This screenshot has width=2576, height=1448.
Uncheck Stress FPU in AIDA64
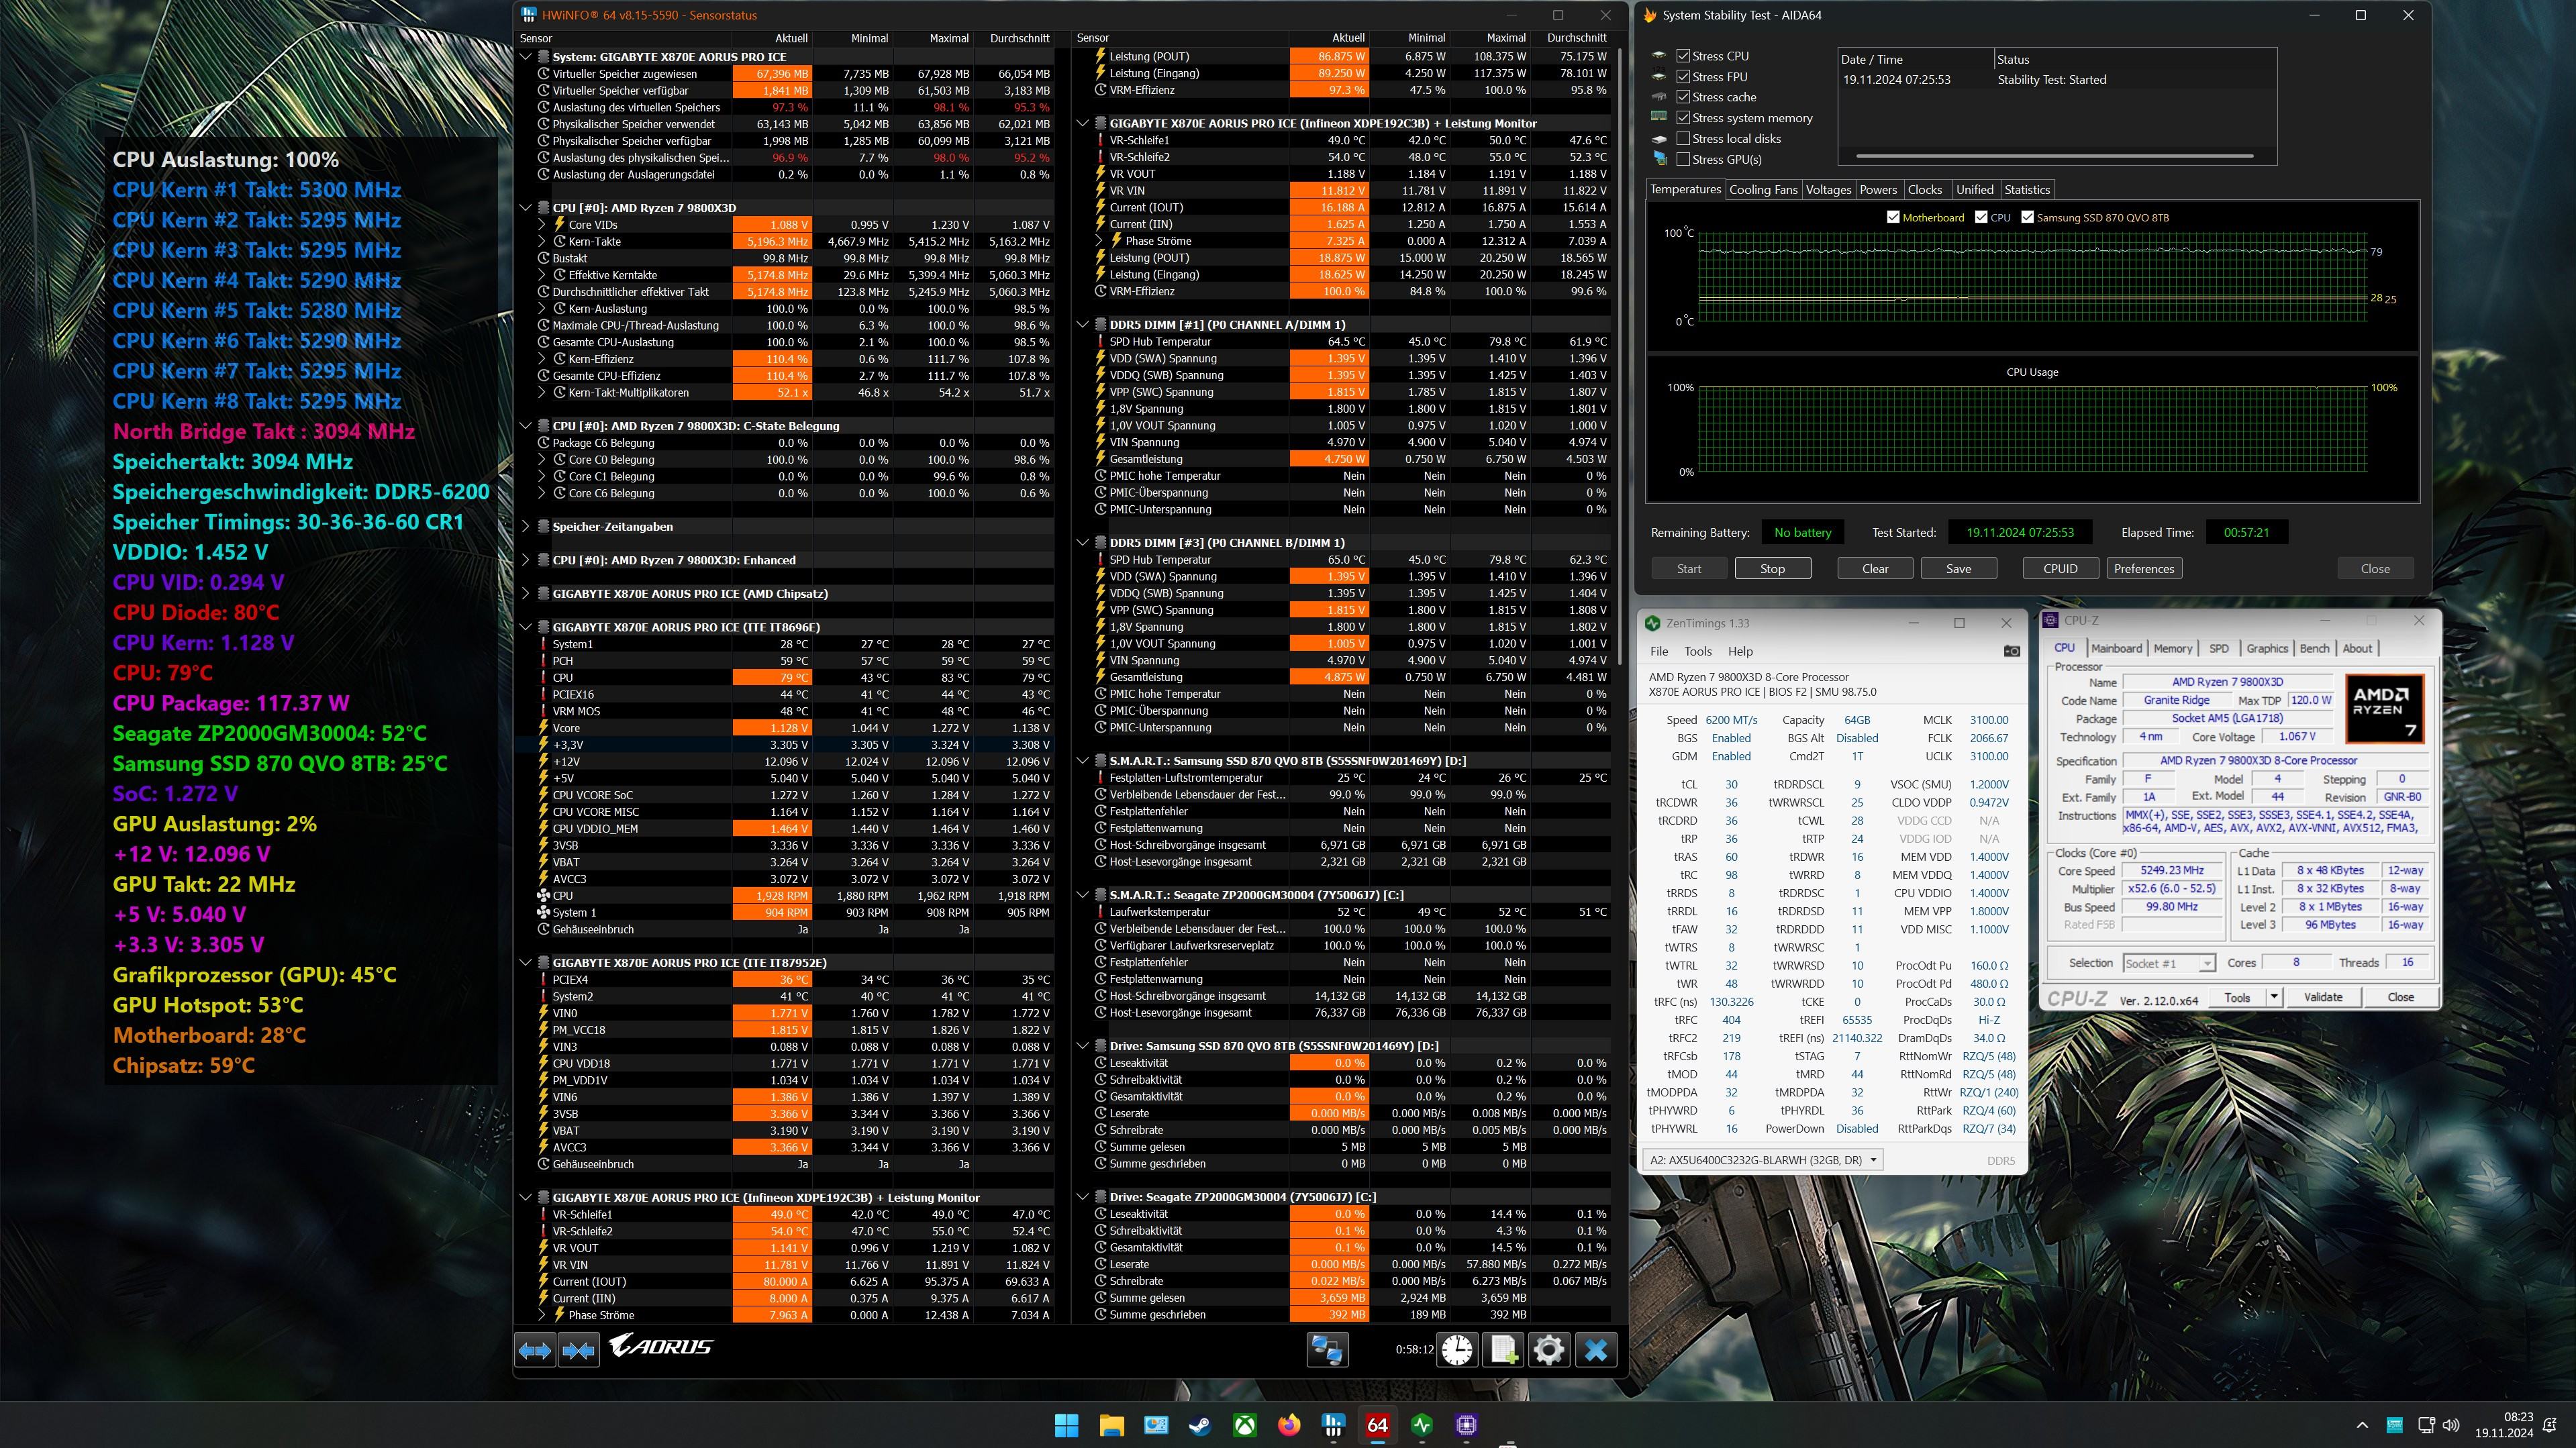click(1683, 77)
